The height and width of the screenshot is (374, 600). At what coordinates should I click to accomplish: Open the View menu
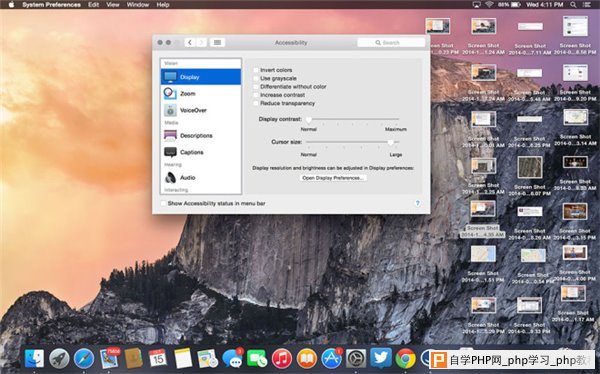pyautogui.click(x=112, y=5)
